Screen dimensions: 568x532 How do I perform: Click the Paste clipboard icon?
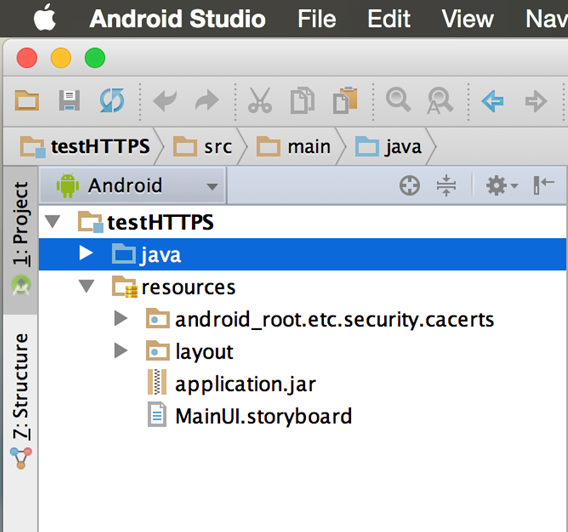pyautogui.click(x=345, y=100)
